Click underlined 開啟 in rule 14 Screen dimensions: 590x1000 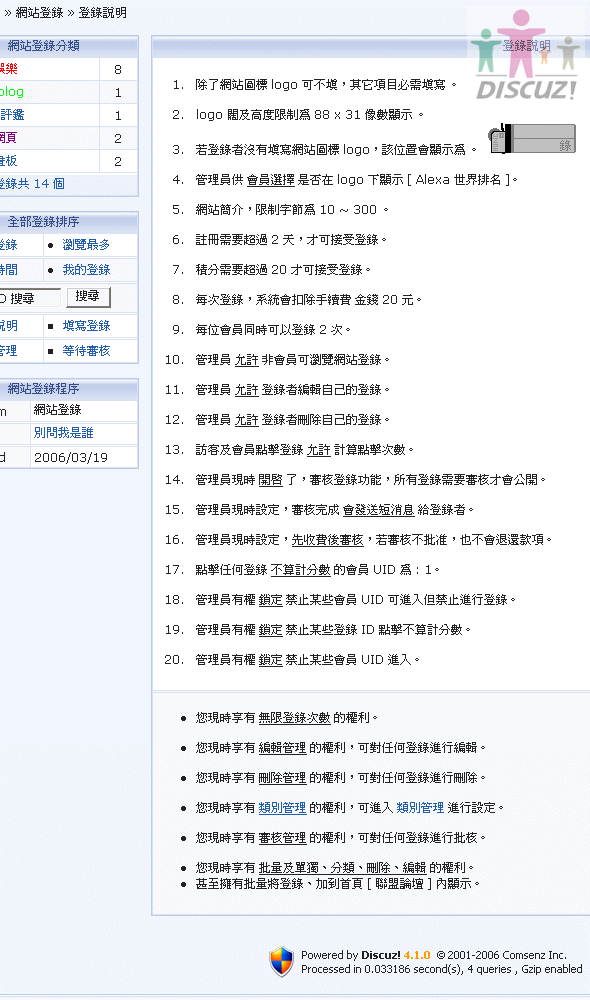point(270,480)
